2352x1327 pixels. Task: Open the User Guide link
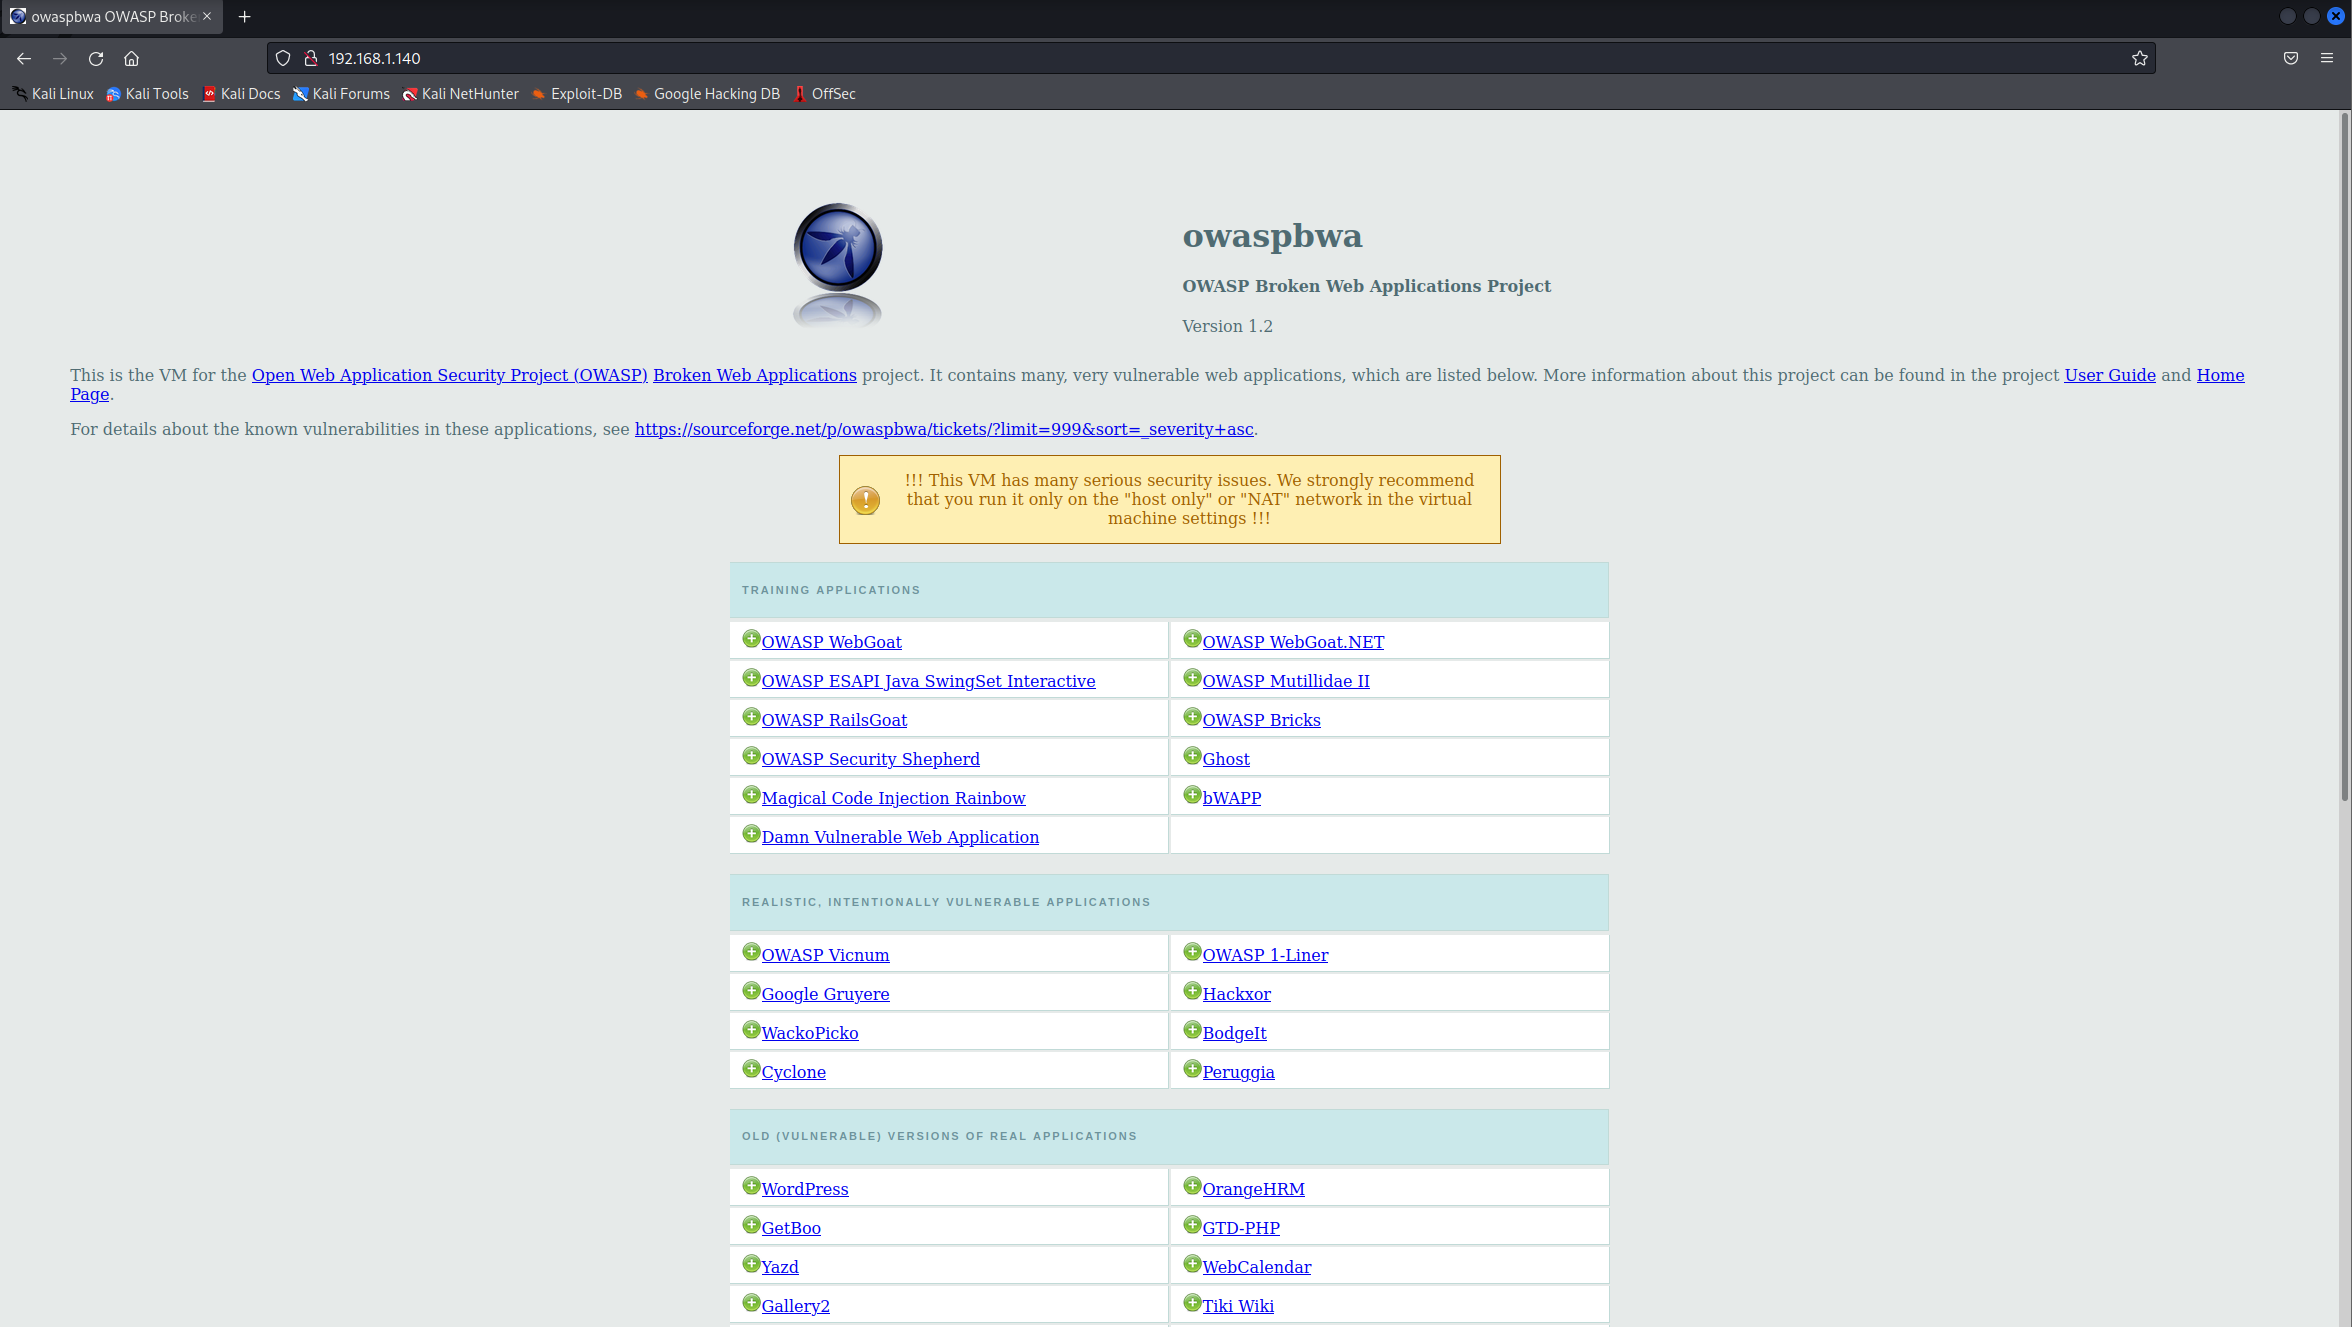tap(2109, 375)
